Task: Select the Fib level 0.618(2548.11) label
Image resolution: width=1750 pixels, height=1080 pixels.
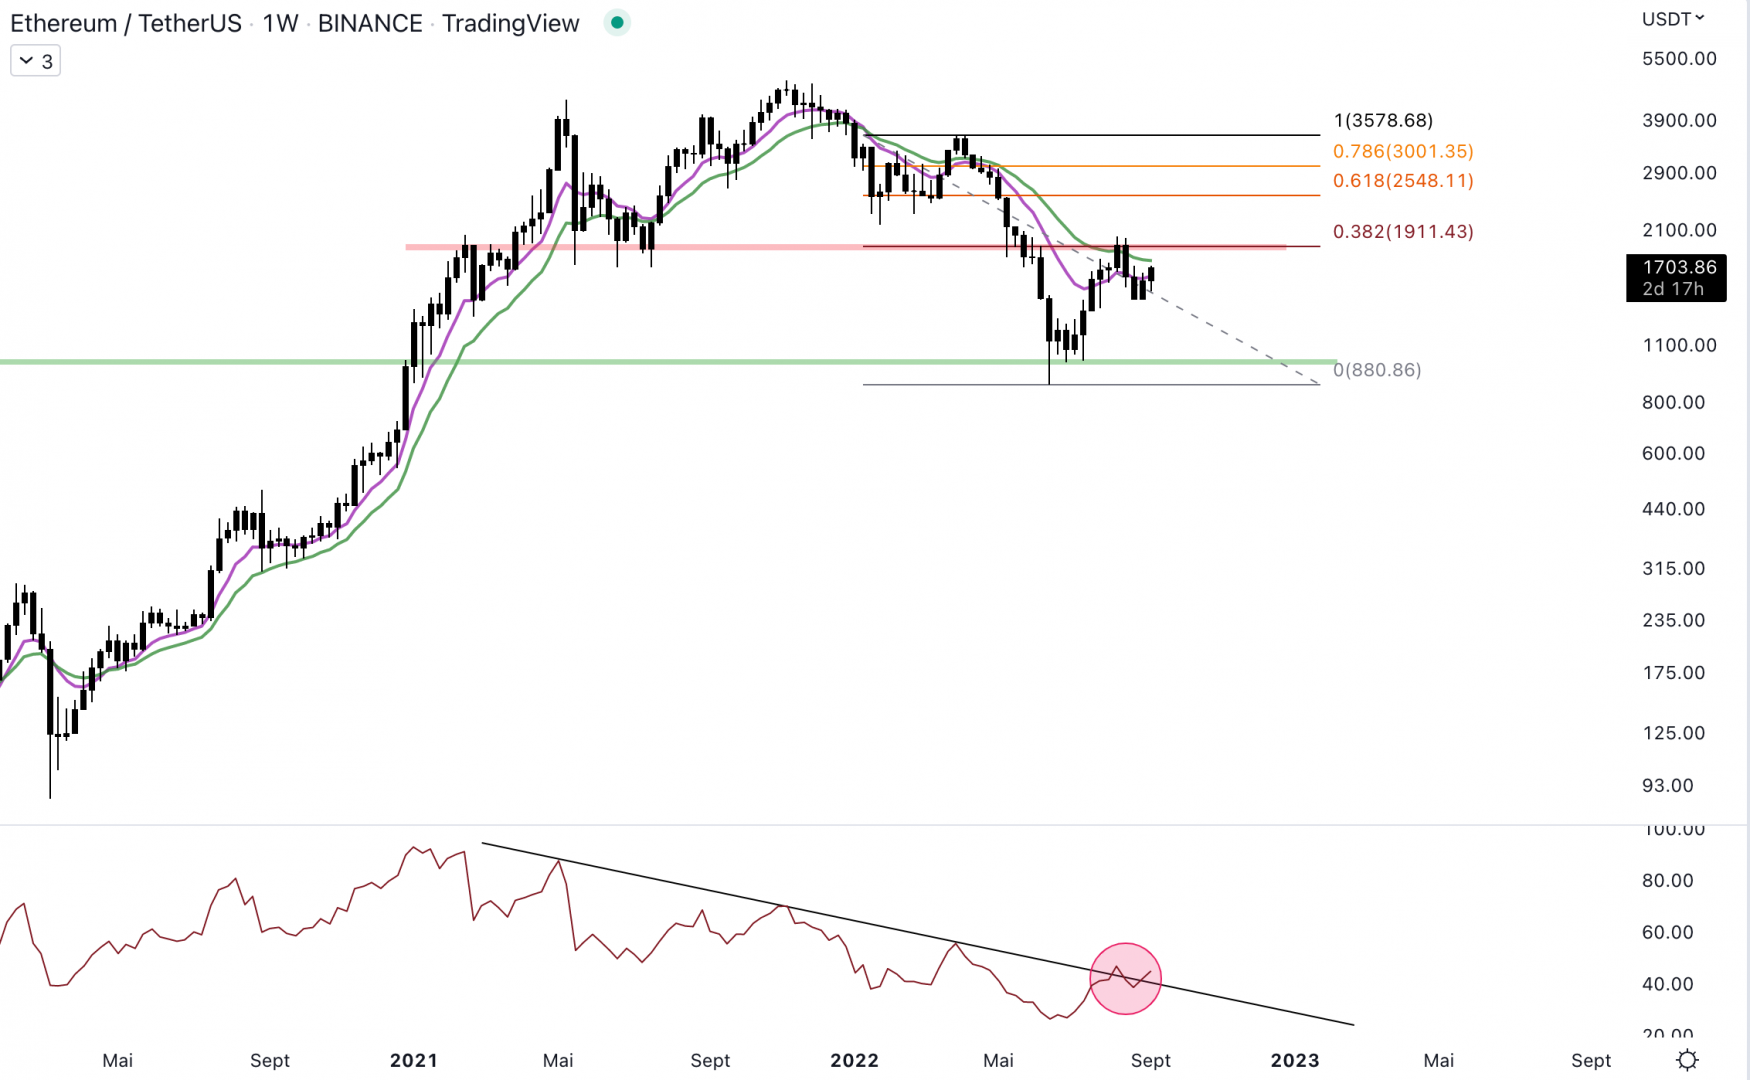Action: point(1403,181)
